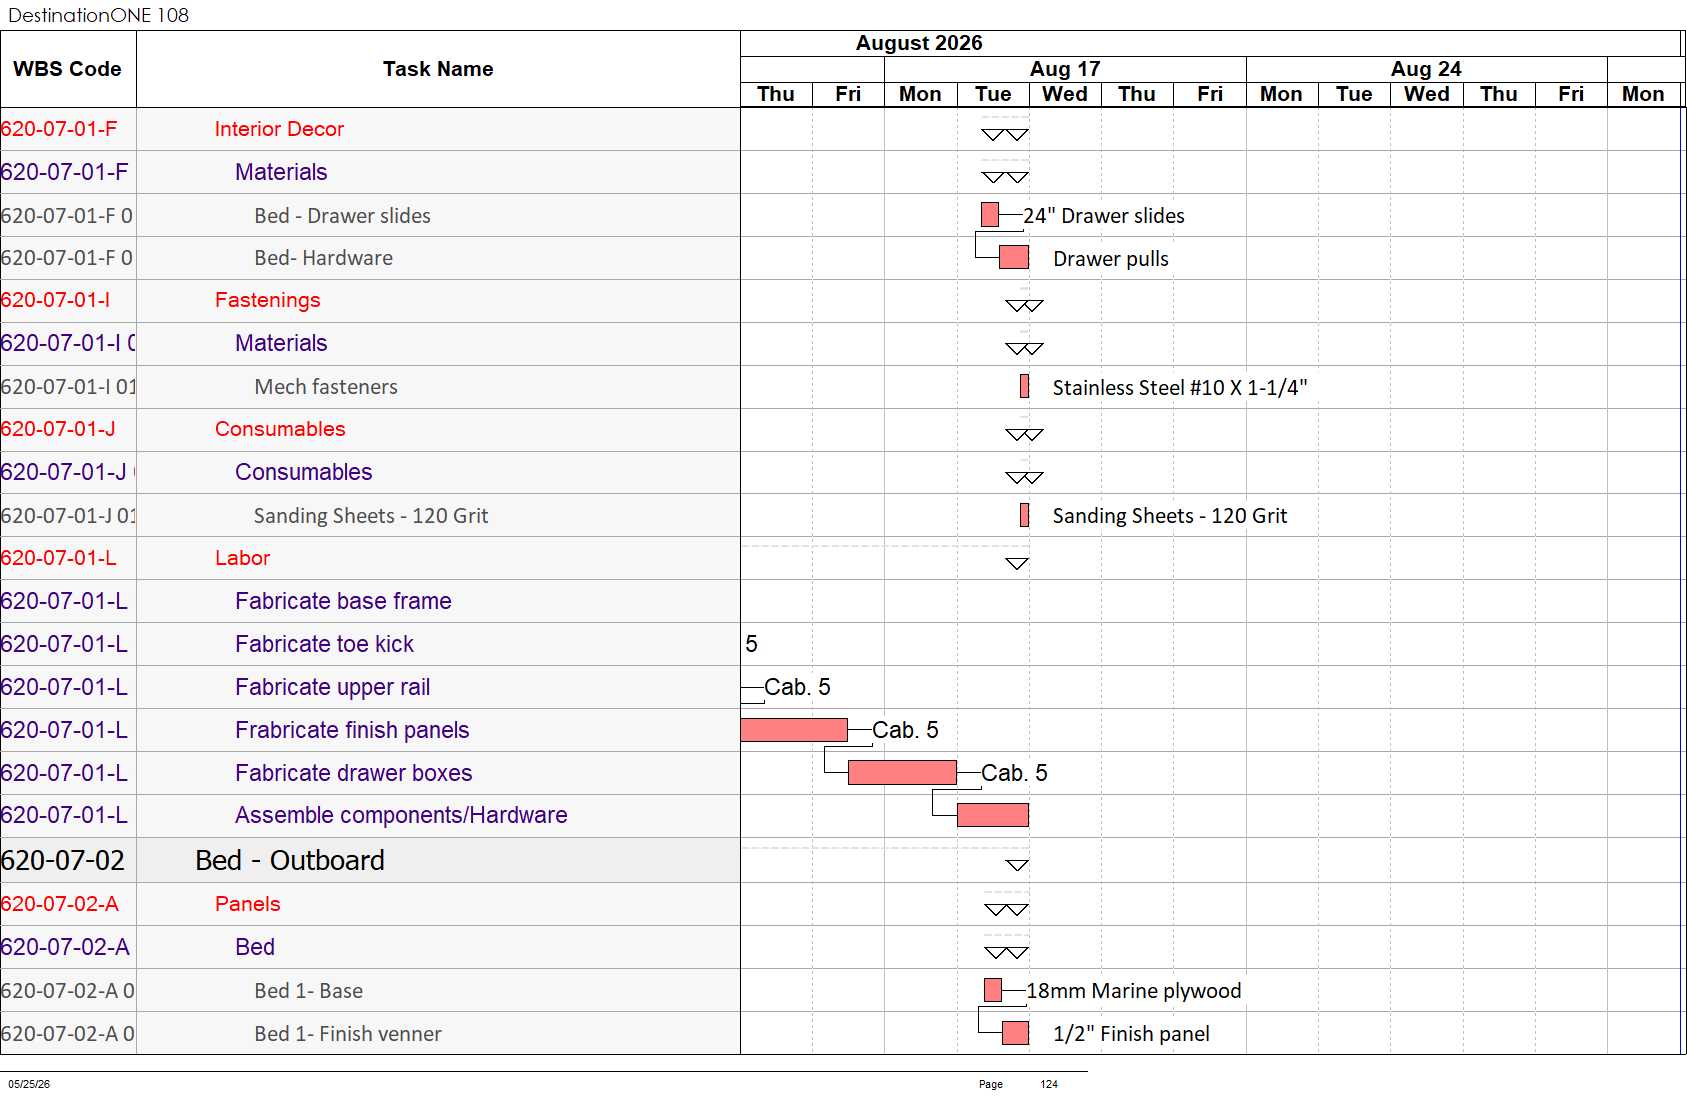1687x1097 pixels.
Task: Click the Fabricate drawer boxes Gantt bar
Action: tap(902, 772)
